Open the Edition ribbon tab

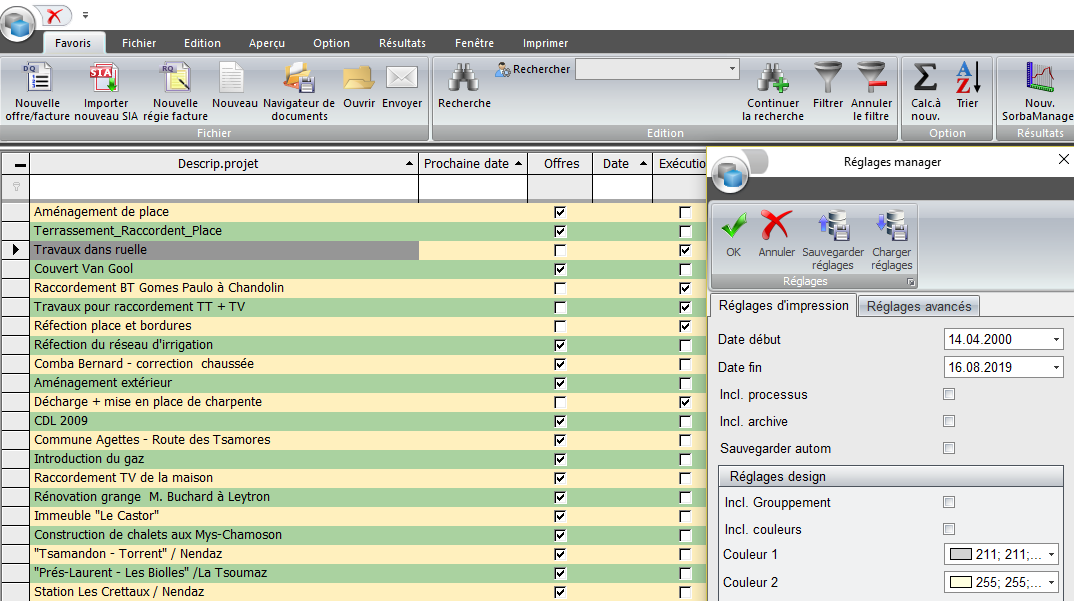click(202, 43)
